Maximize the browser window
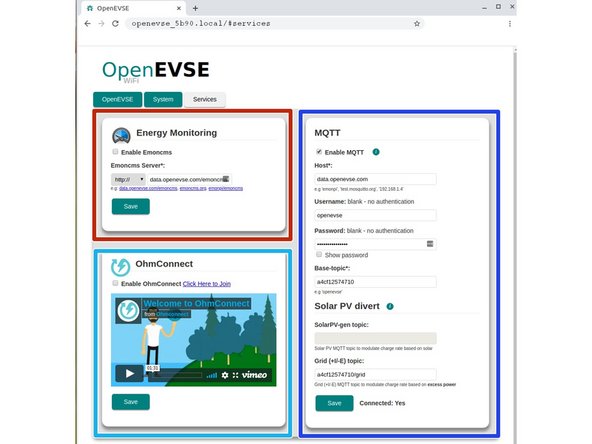The width and height of the screenshot is (592, 444). click(x=498, y=6)
